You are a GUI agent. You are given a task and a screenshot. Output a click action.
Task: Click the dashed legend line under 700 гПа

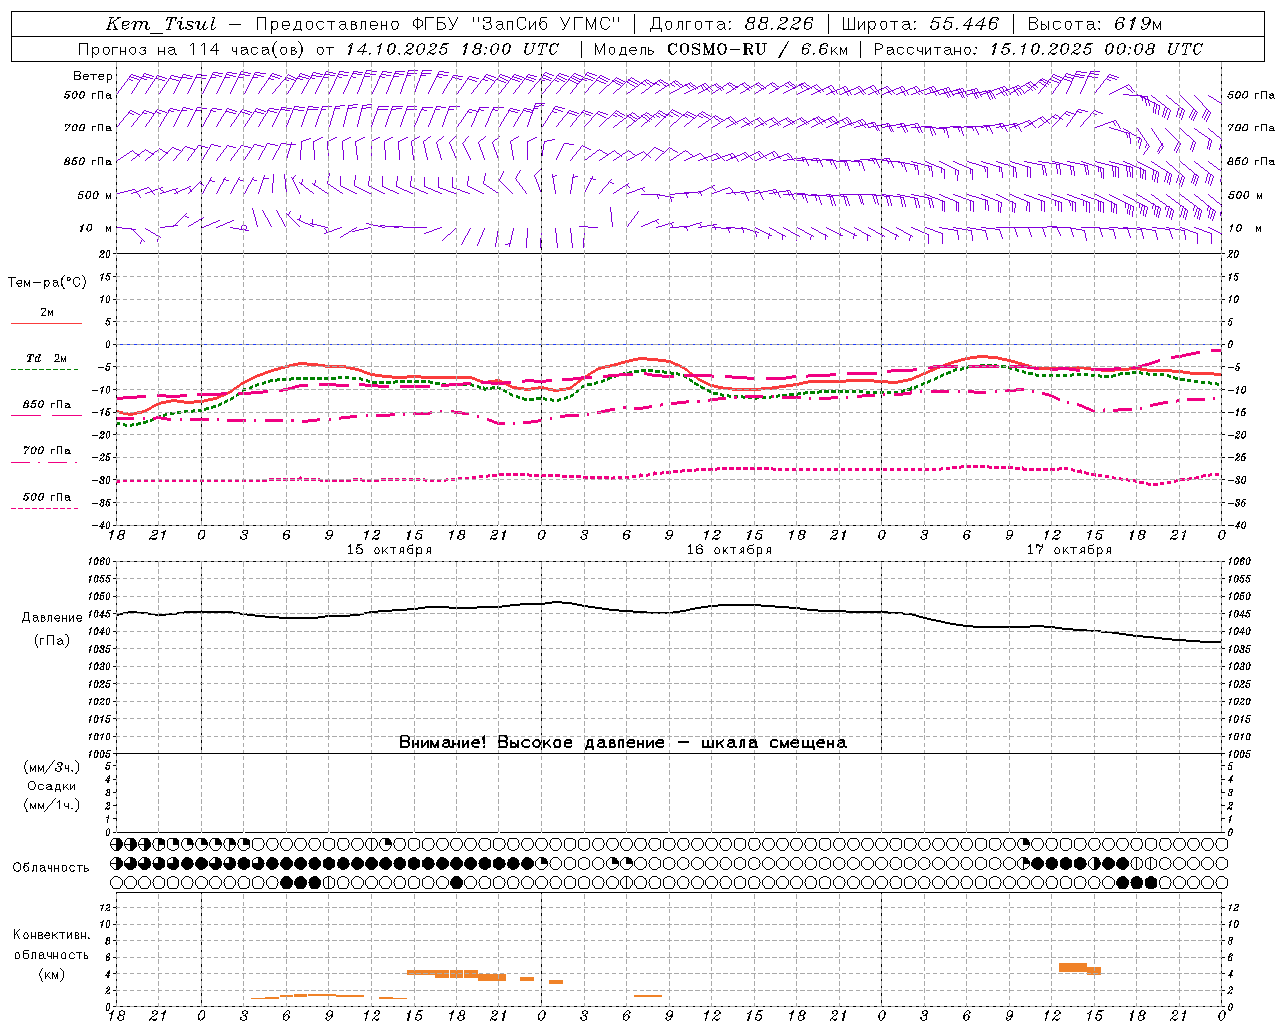[x=44, y=462]
